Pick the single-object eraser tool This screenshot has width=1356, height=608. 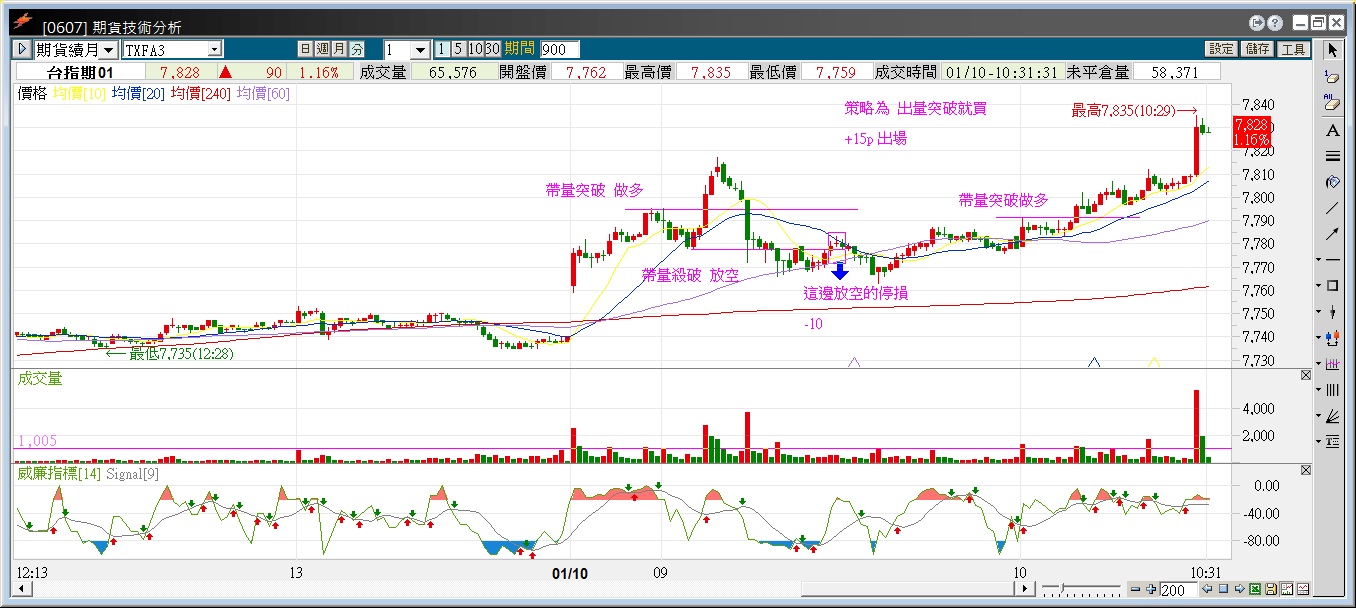[x=1332, y=76]
